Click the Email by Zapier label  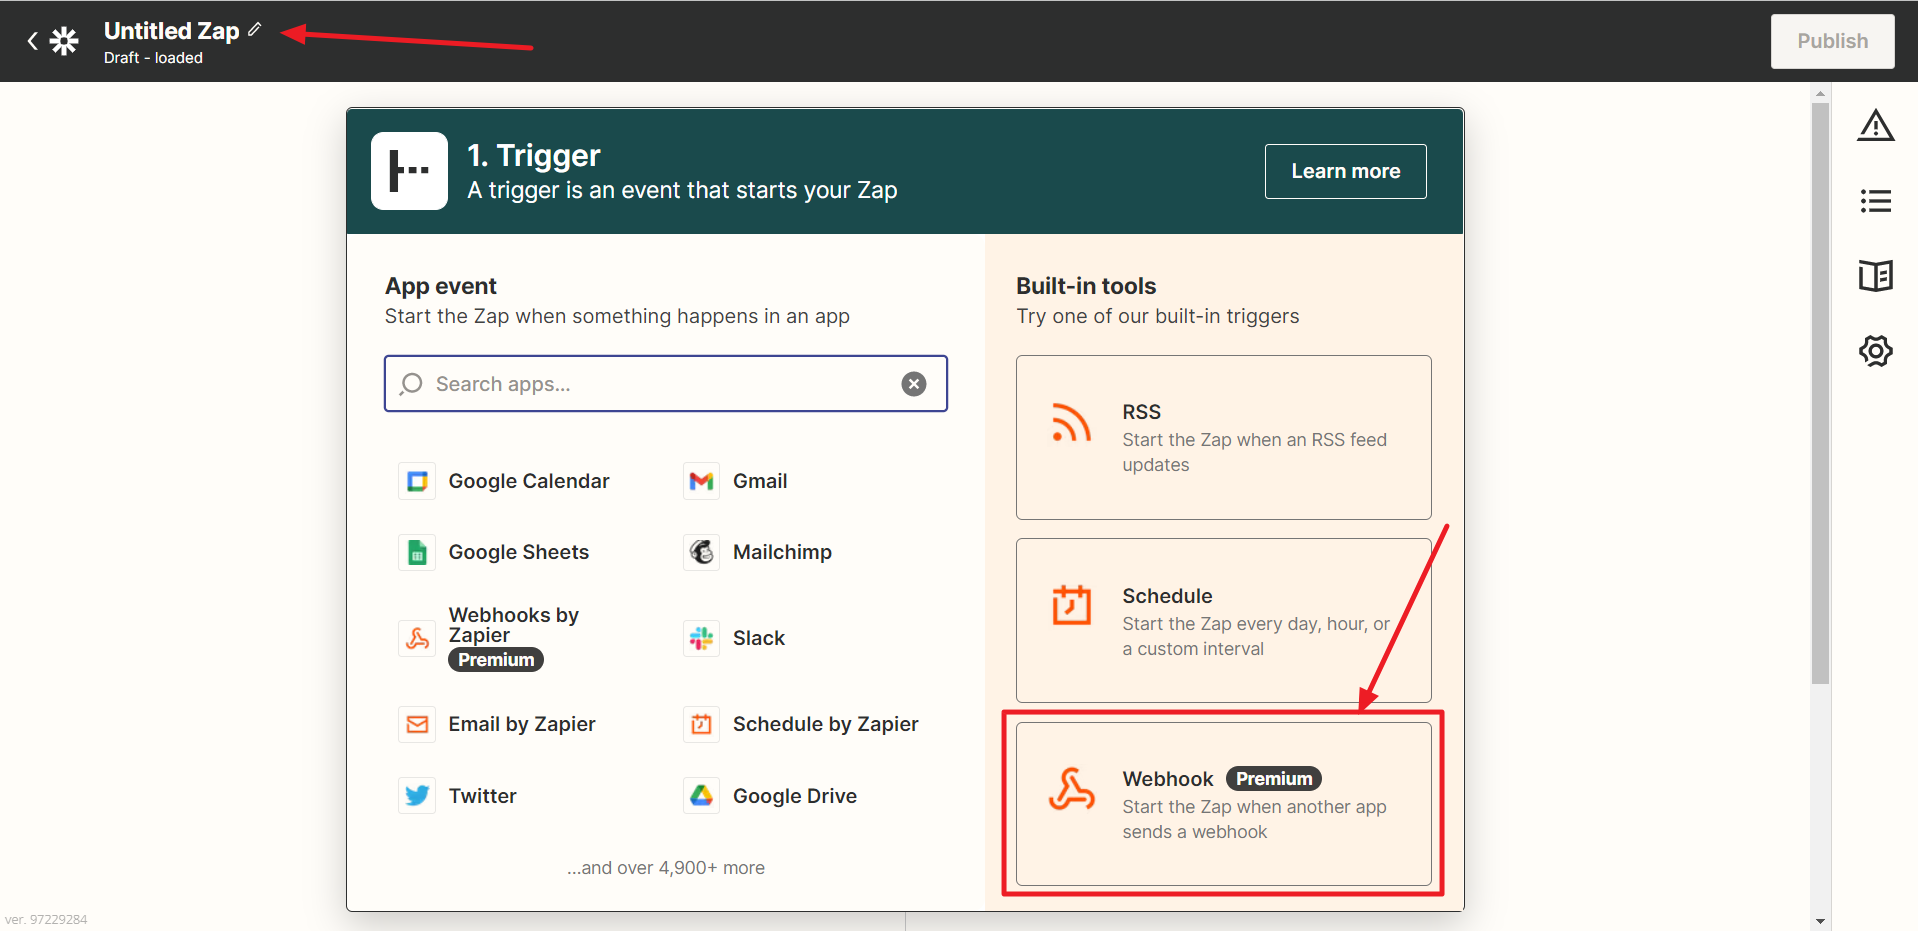pos(522,724)
